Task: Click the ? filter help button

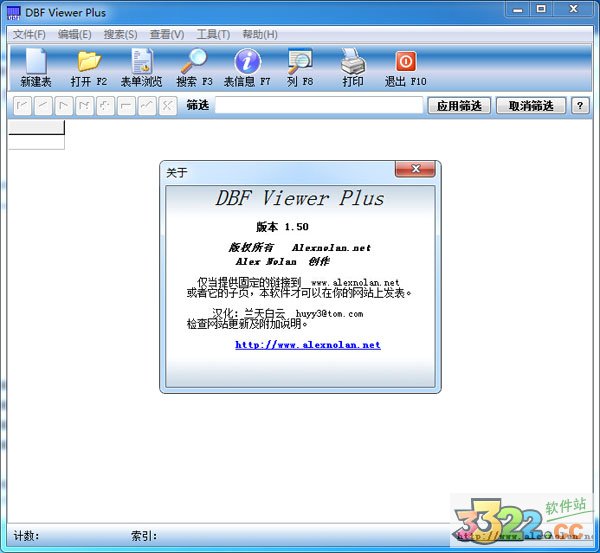Action: tap(580, 106)
